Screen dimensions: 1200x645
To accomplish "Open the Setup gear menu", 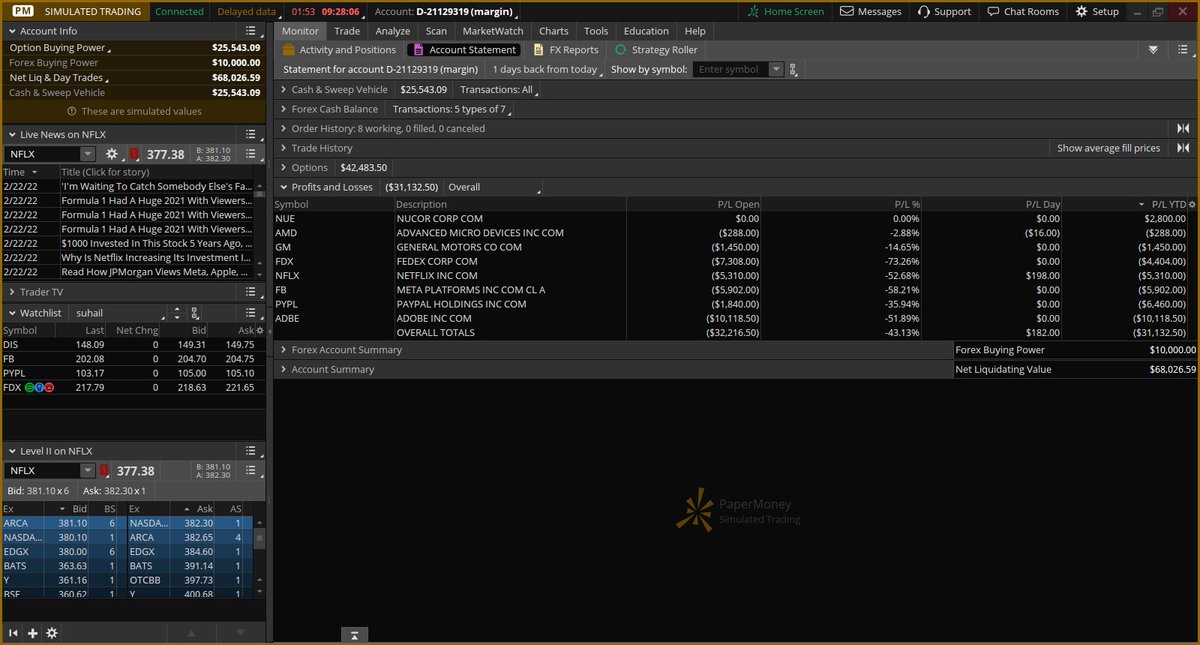I will (1097, 11).
